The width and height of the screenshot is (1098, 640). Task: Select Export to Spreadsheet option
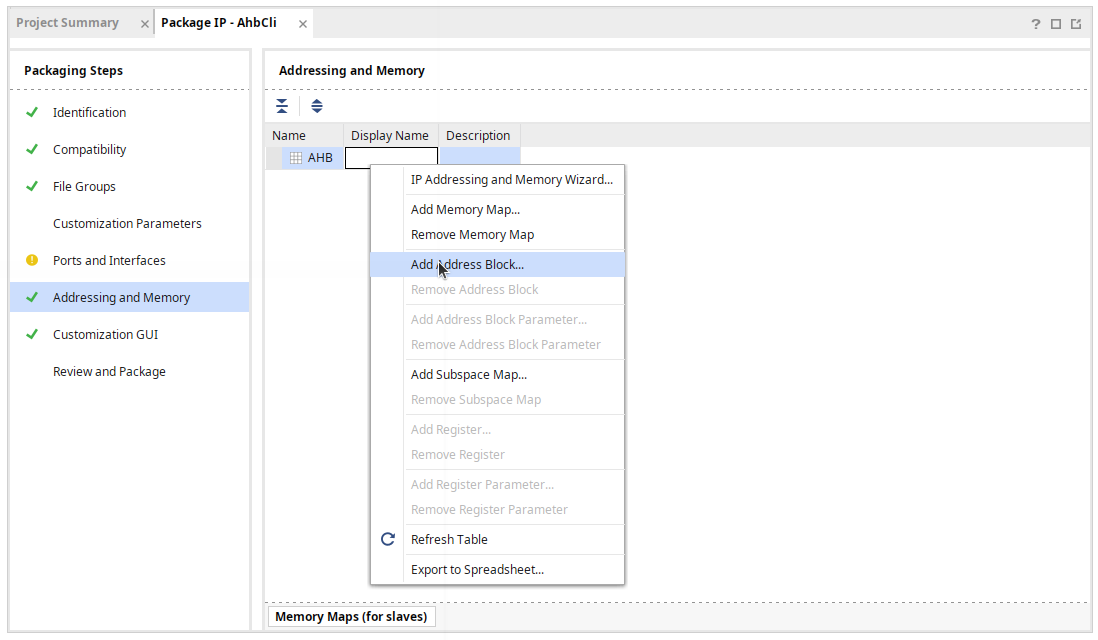coord(477,570)
